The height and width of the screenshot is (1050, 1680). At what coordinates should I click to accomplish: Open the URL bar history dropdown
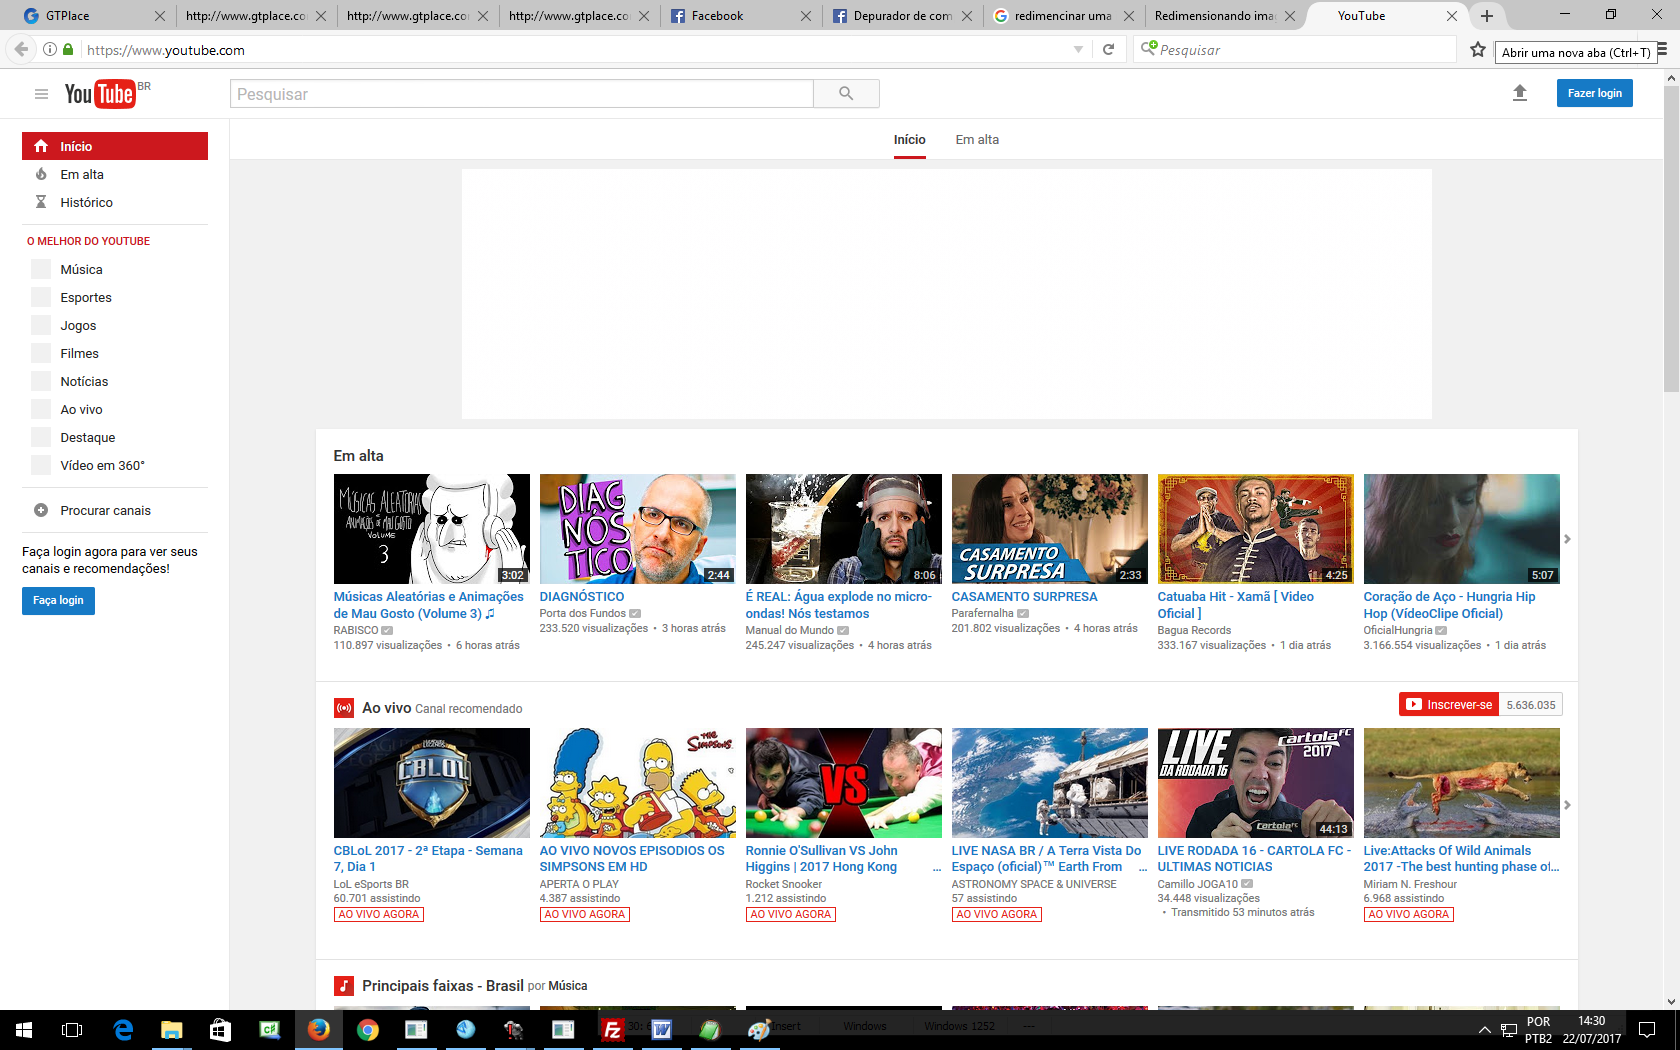1078,49
